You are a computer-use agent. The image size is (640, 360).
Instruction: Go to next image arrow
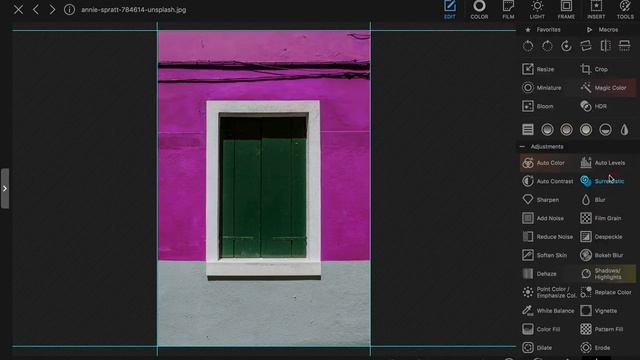tap(52, 9)
